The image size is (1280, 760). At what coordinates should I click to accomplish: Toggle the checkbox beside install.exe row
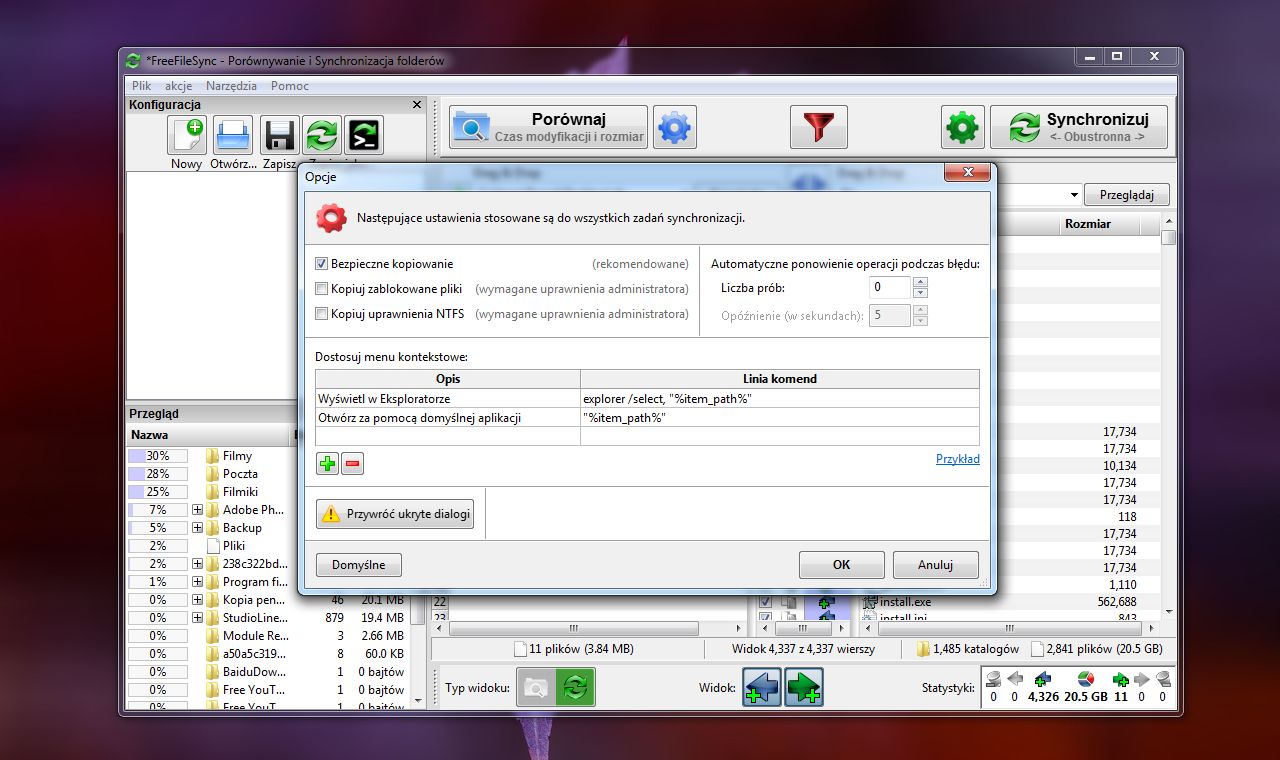[766, 602]
